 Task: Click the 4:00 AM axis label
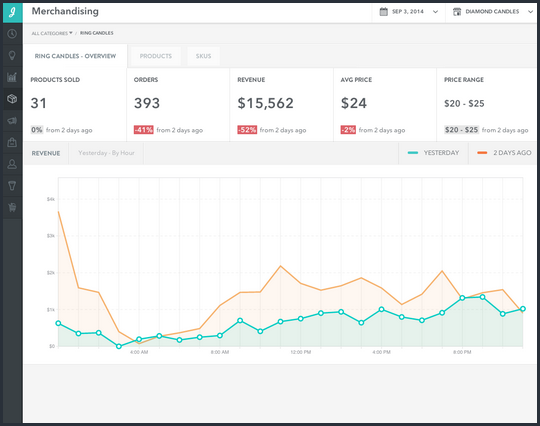[x=139, y=352]
